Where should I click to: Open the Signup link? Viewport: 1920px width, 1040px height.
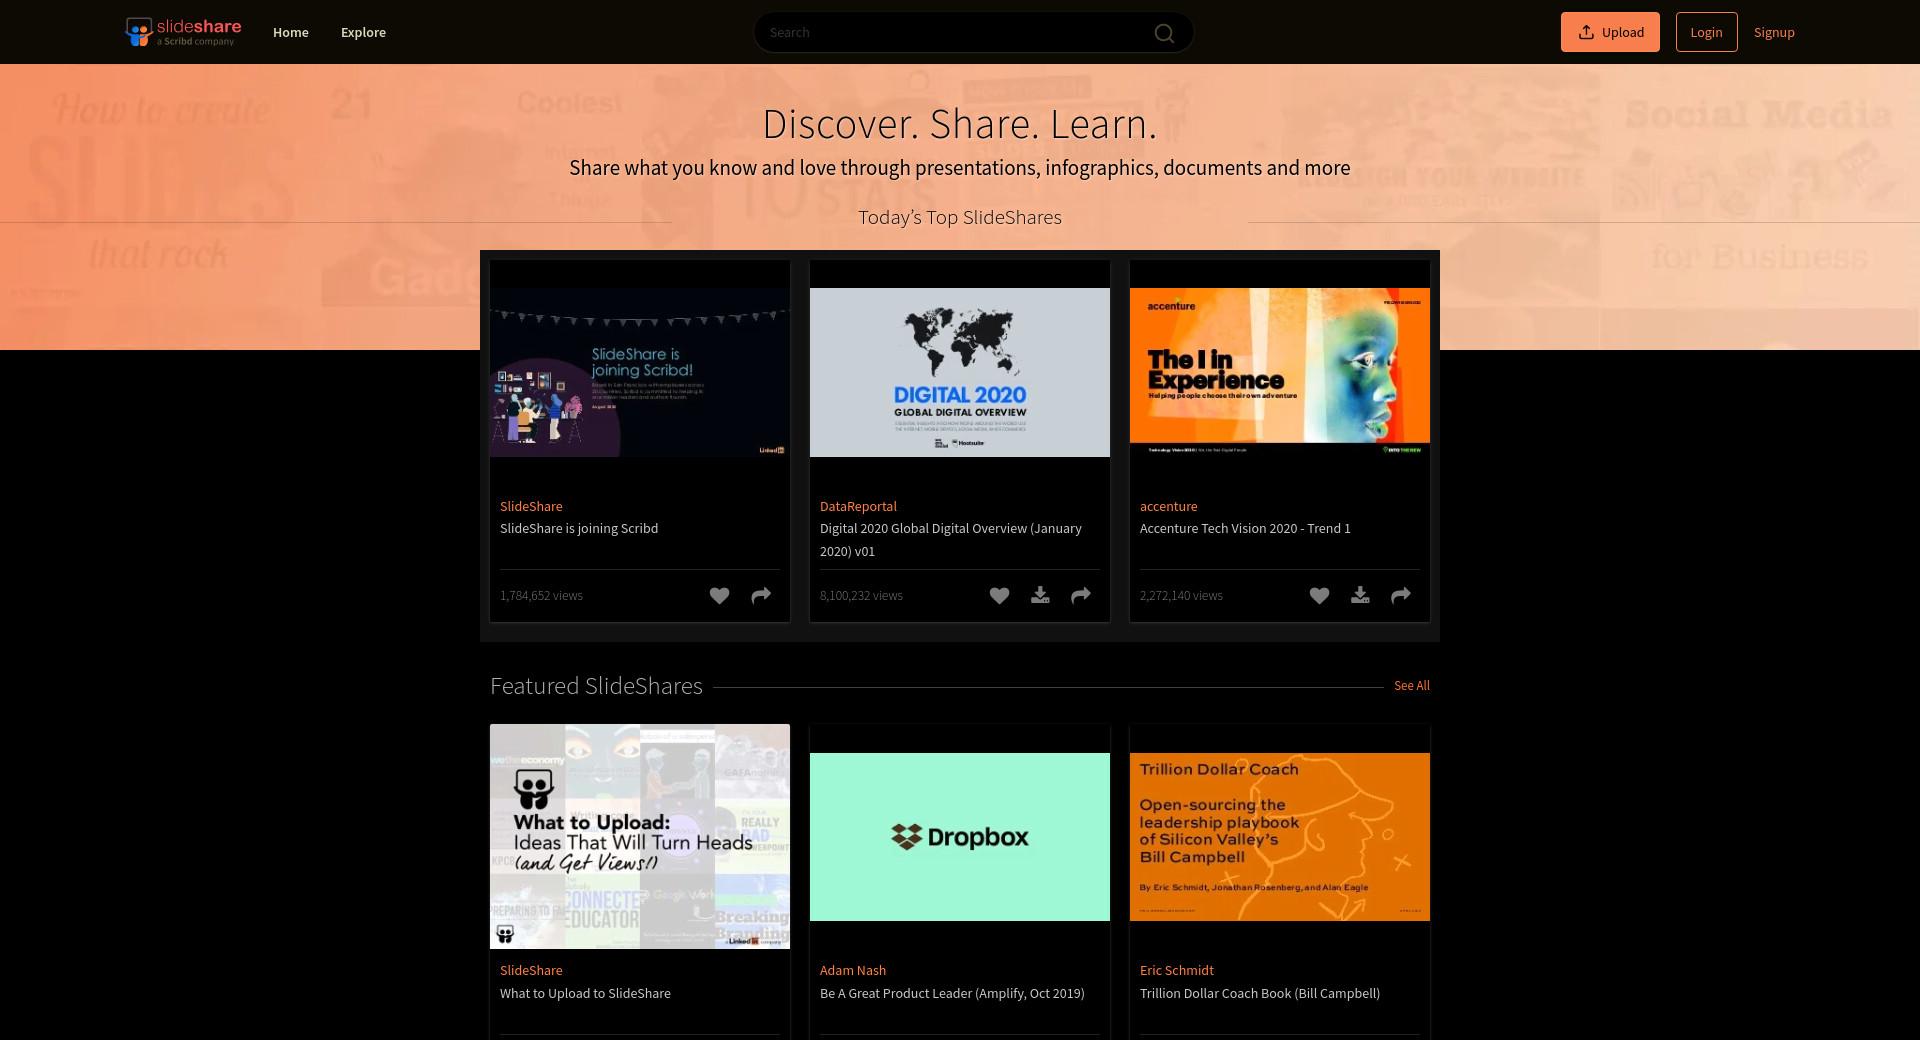coord(1774,32)
